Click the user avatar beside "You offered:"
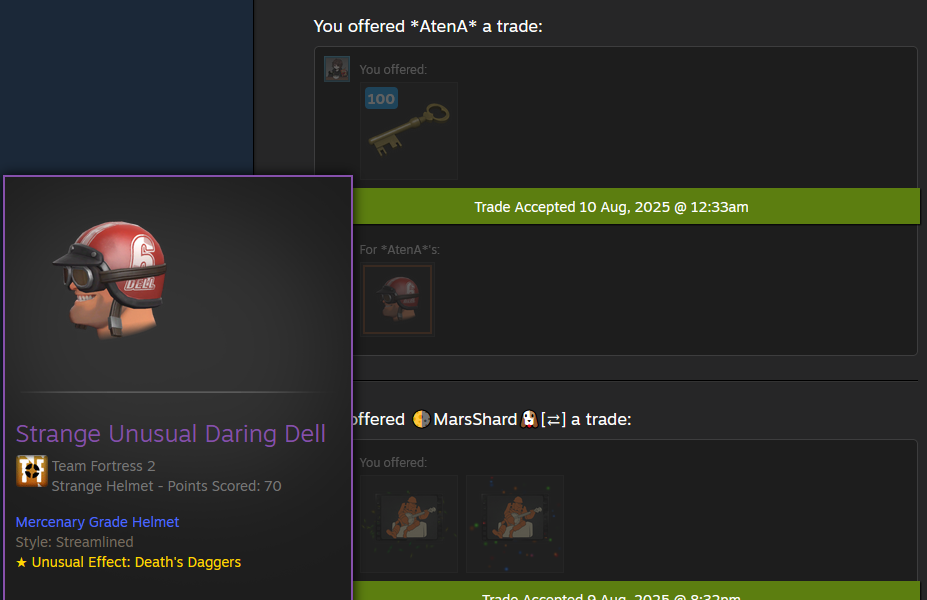Viewport: 927px width, 600px height. pos(337,69)
